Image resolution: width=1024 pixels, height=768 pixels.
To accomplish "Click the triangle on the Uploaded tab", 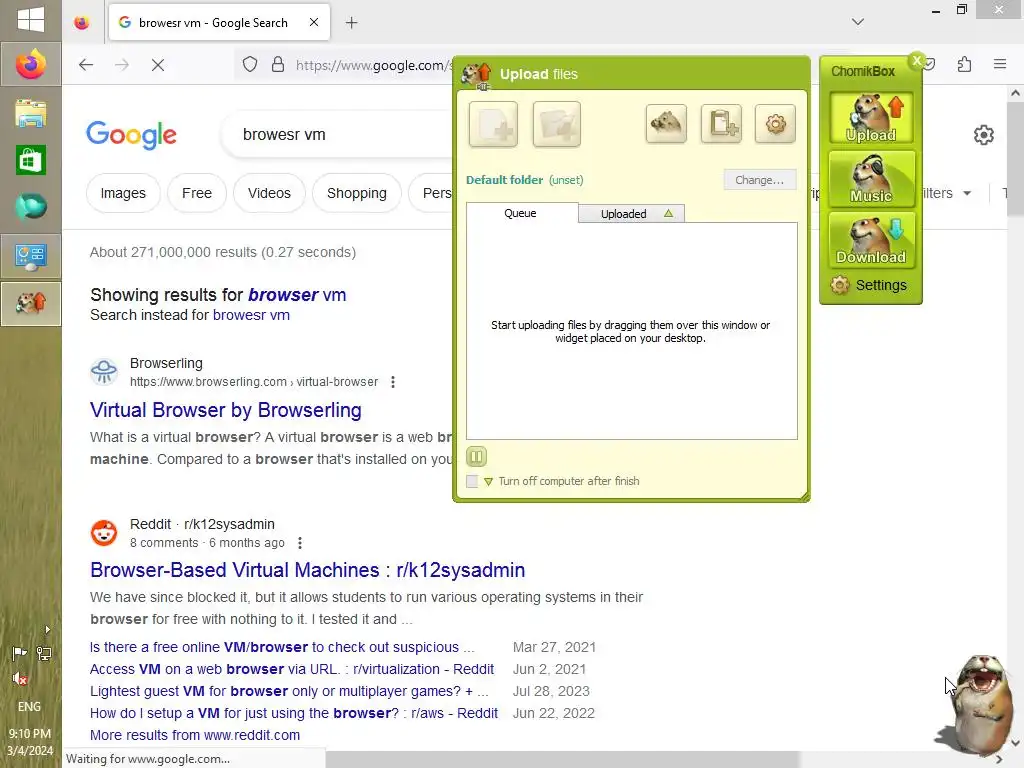I will pos(668,214).
